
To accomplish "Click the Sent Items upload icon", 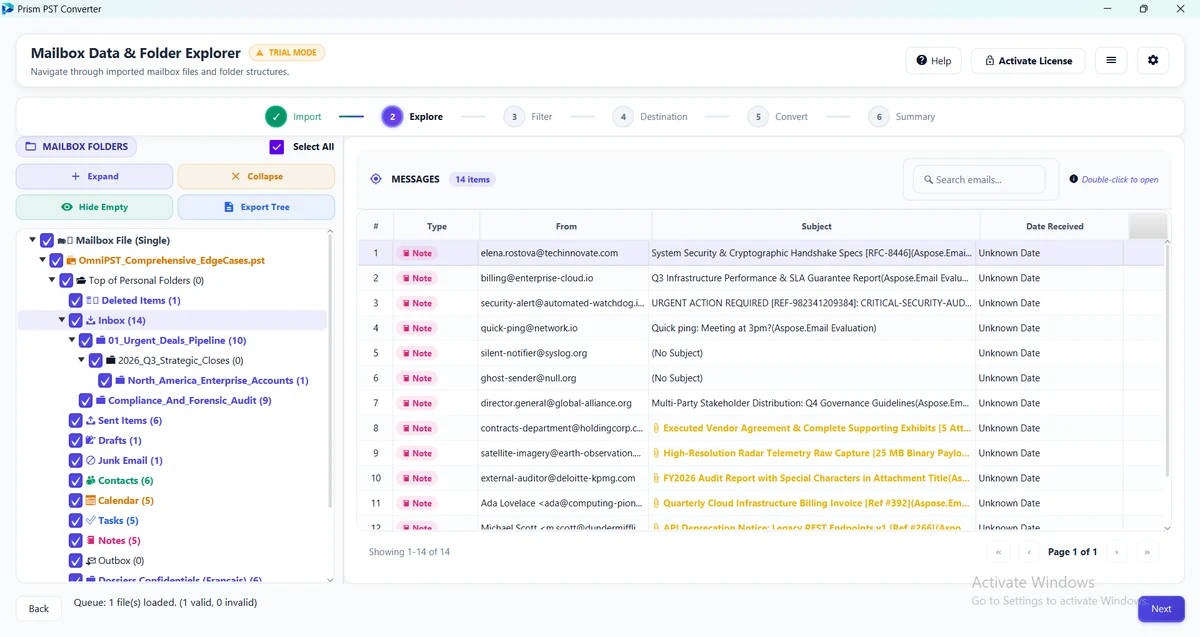I will (91, 420).
